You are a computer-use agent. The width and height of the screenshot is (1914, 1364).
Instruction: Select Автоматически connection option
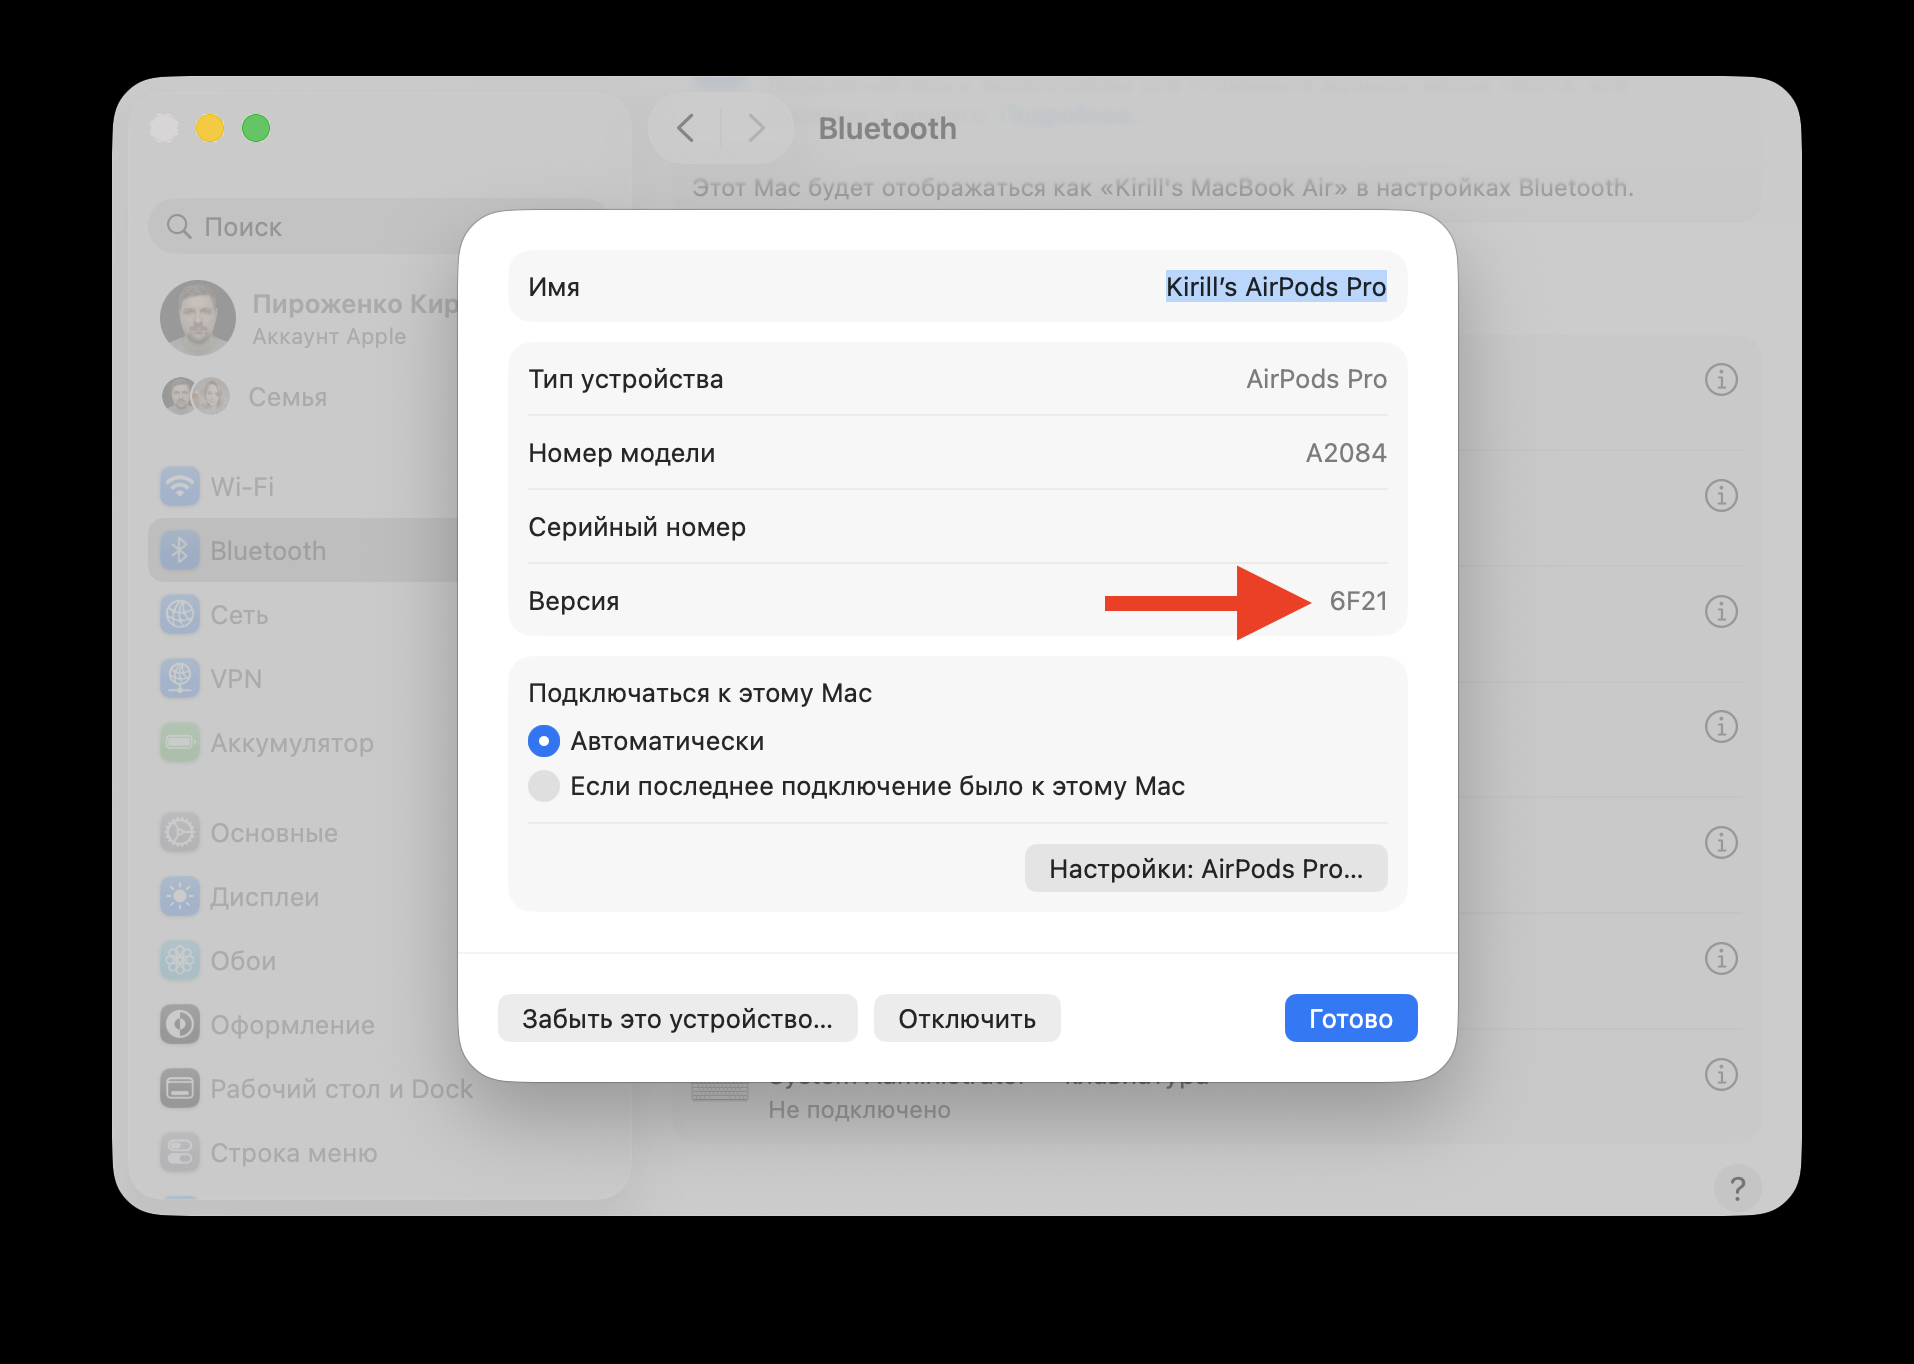543,740
